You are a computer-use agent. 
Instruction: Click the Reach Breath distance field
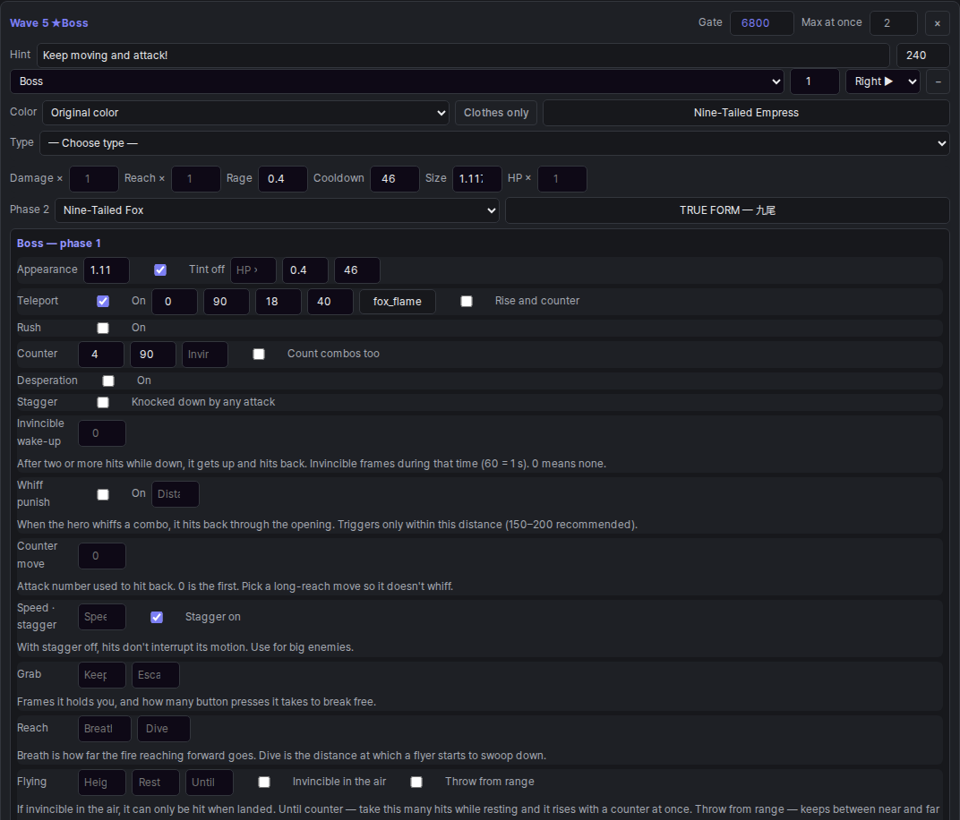105,728
